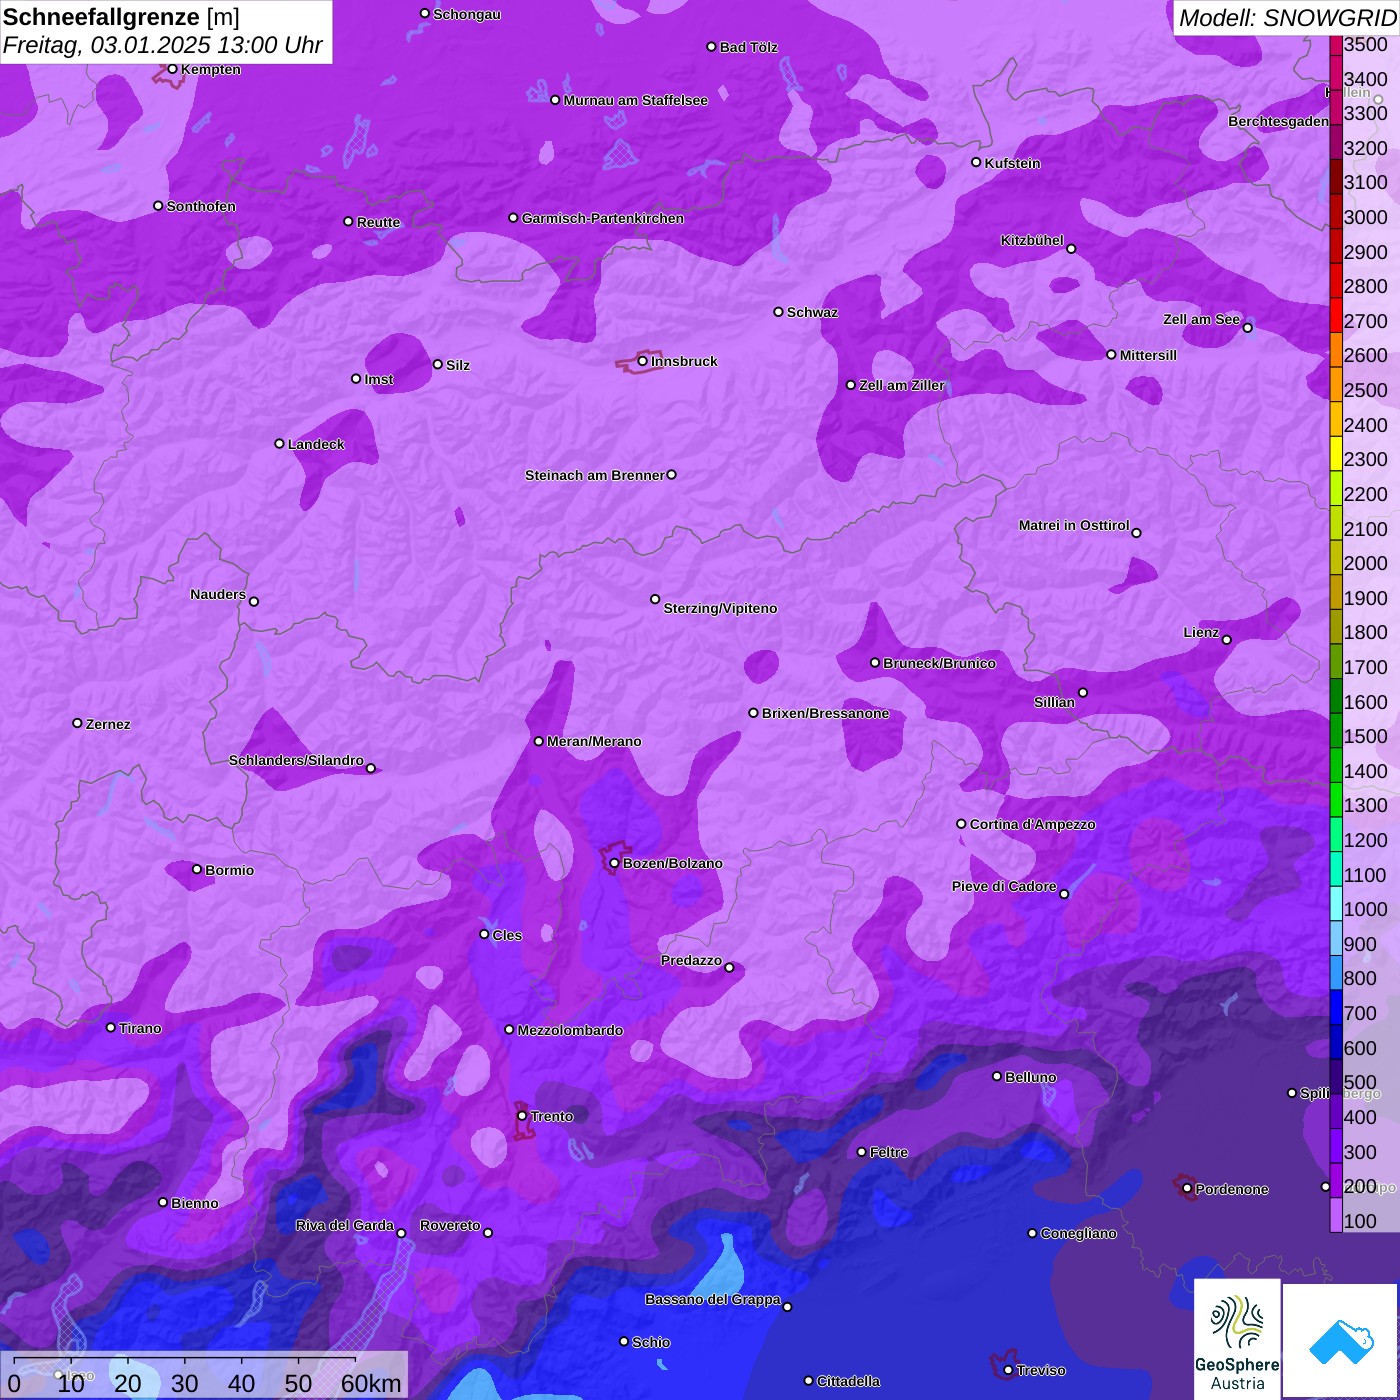Click the Bassano del Grappa label
The width and height of the screenshot is (1400, 1400).
coord(713,1299)
